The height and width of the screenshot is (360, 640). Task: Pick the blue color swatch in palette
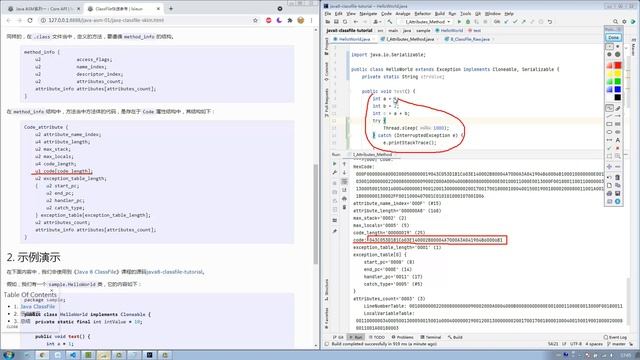pos(618,89)
